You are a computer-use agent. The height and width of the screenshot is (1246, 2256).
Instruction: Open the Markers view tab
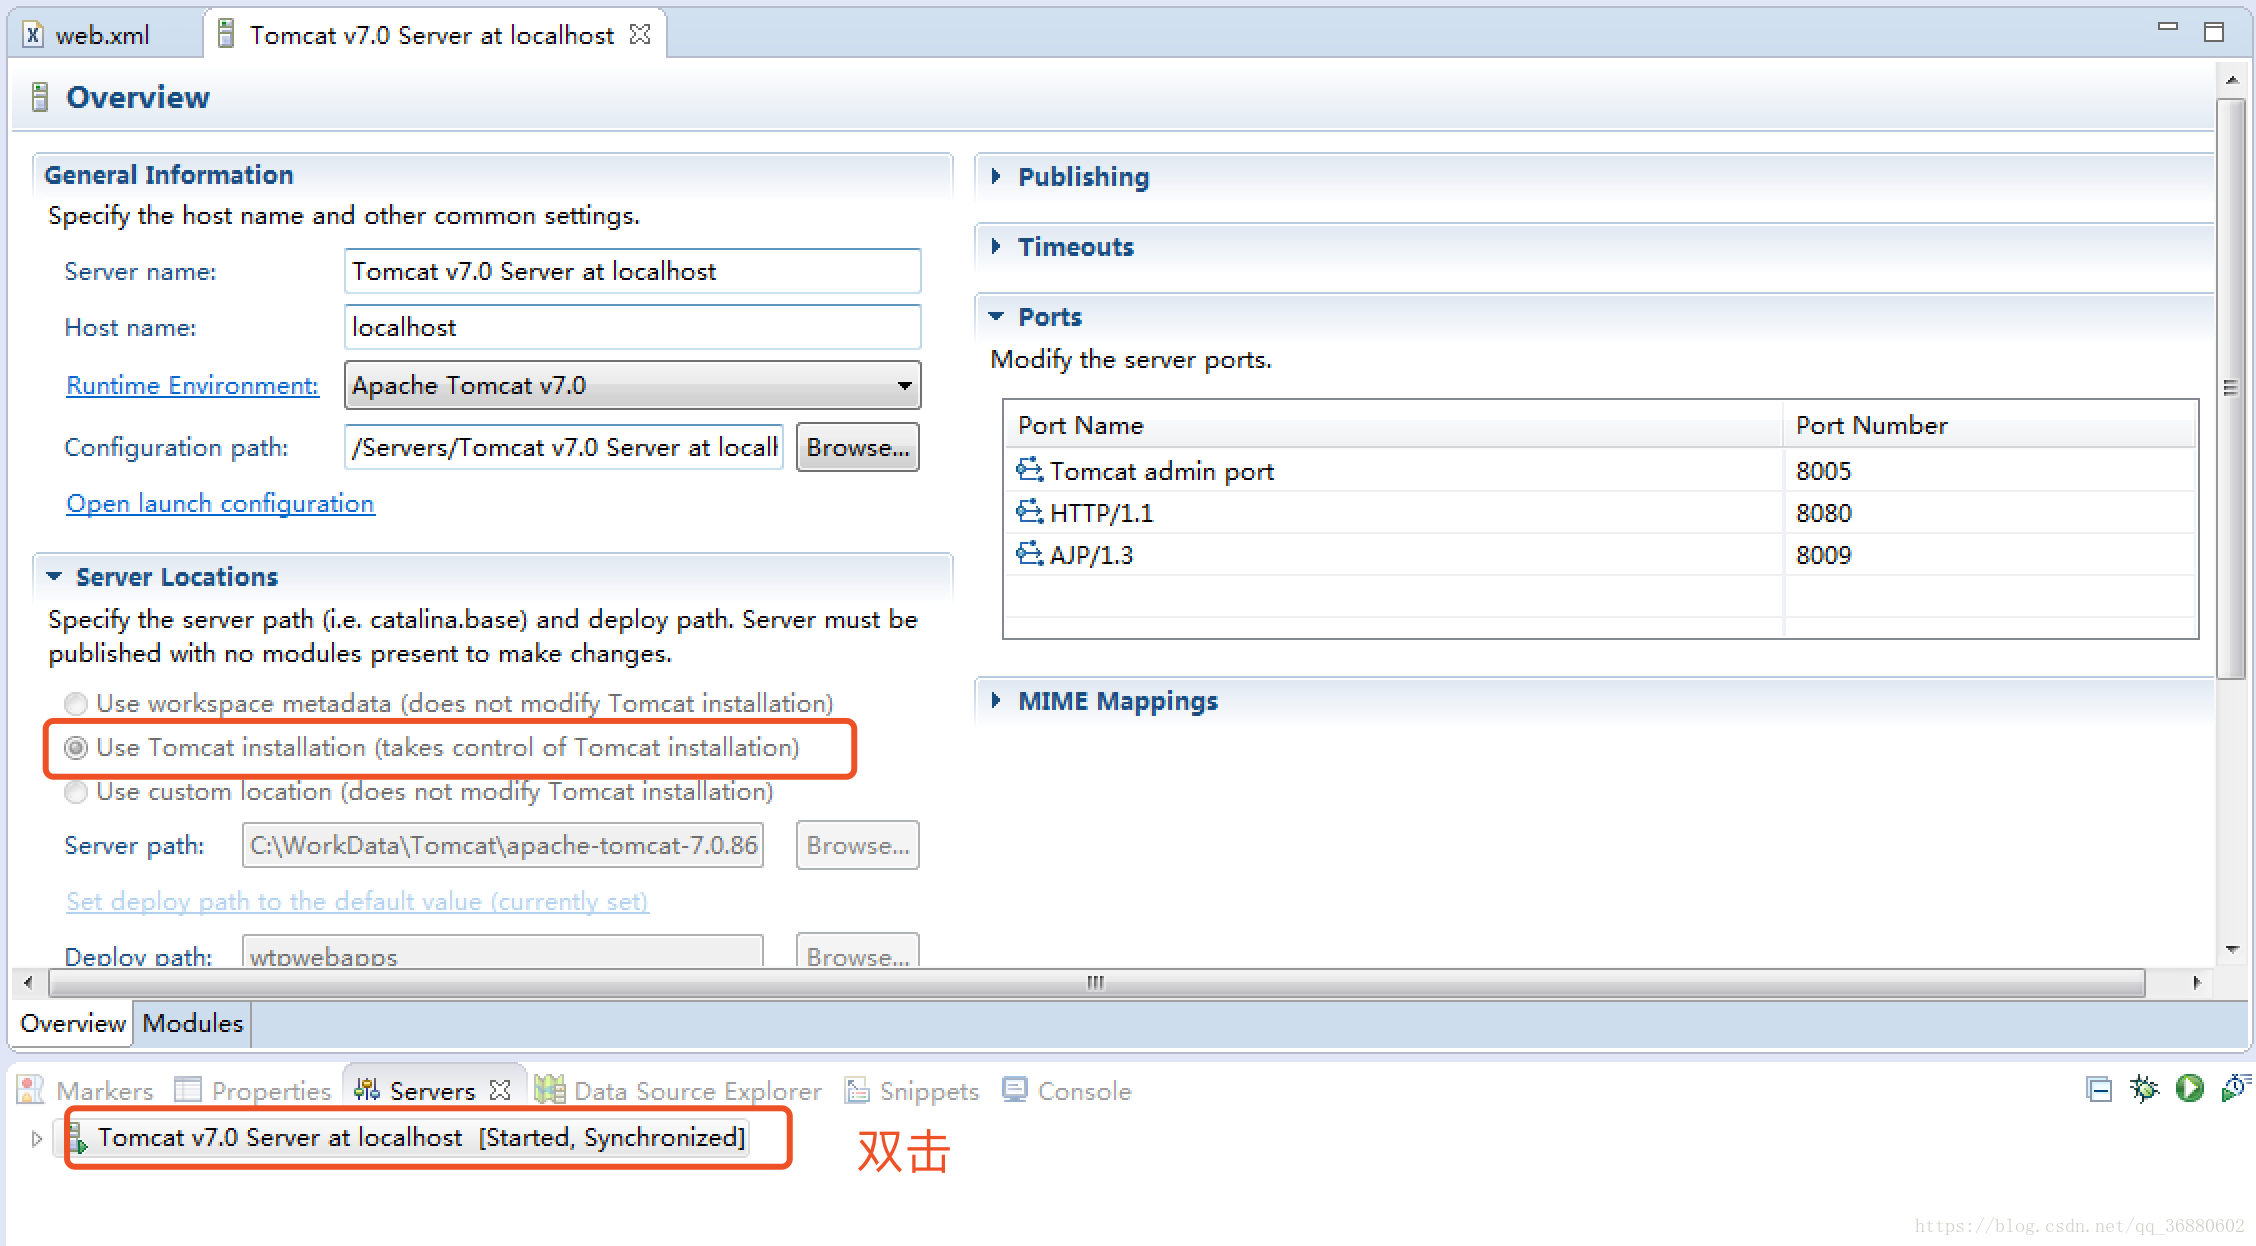[86, 1090]
